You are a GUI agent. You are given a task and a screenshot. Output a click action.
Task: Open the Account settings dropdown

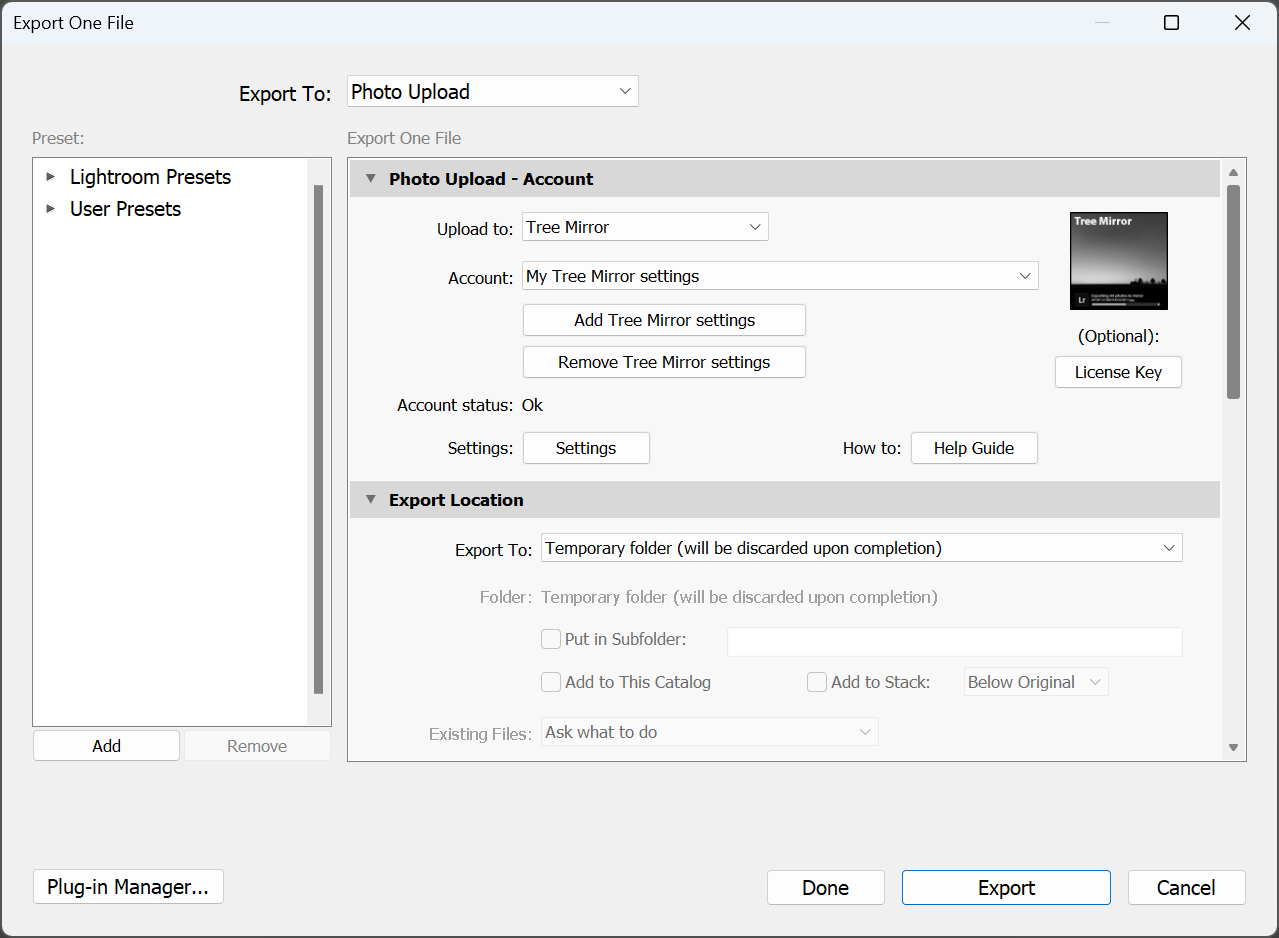pyautogui.click(x=780, y=276)
